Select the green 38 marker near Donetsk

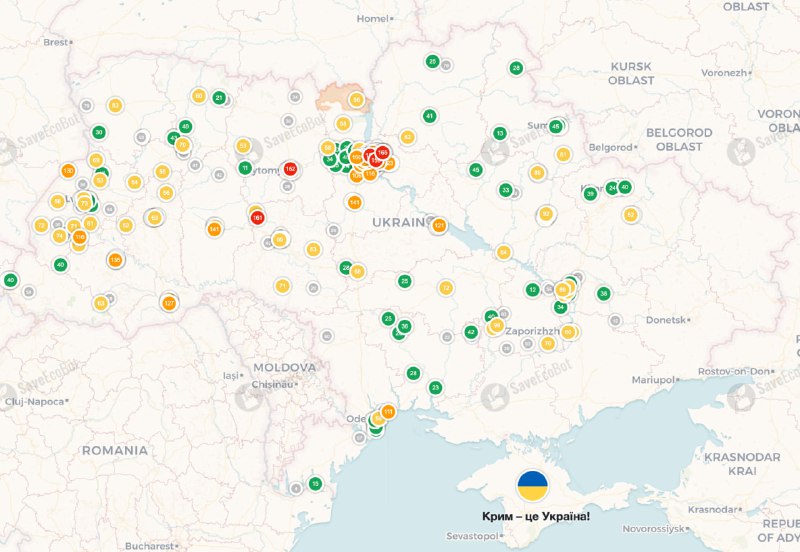603,293
